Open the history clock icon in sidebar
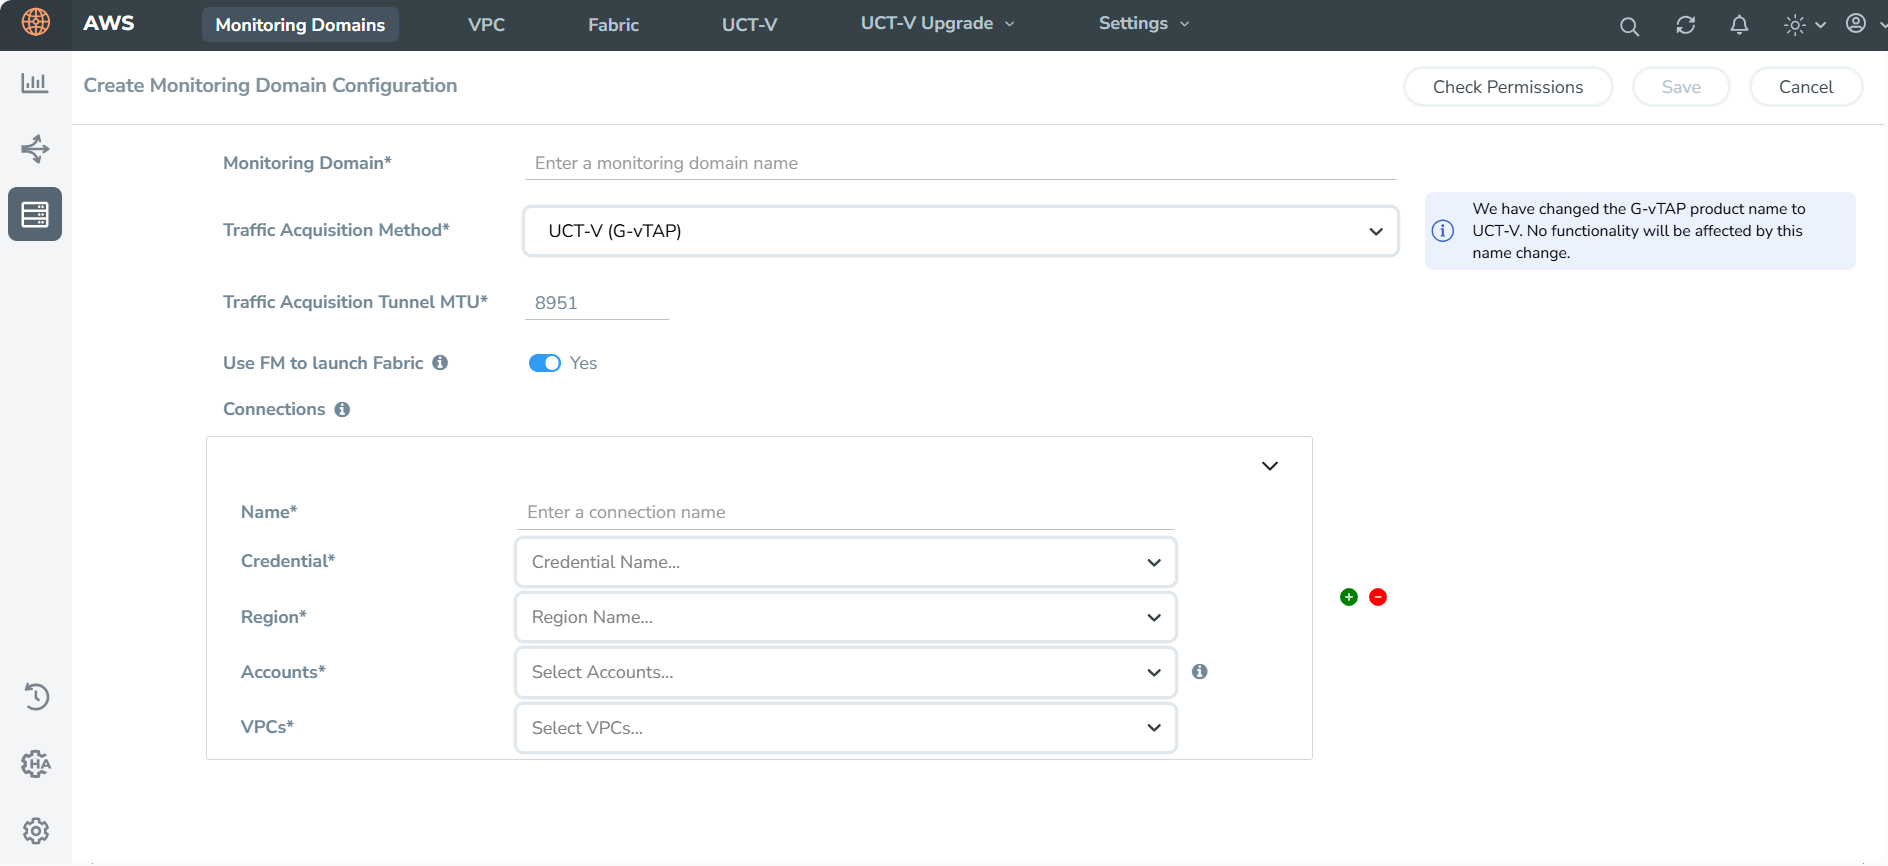This screenshot has height=866, width=1888. click(x=35, y=696)
